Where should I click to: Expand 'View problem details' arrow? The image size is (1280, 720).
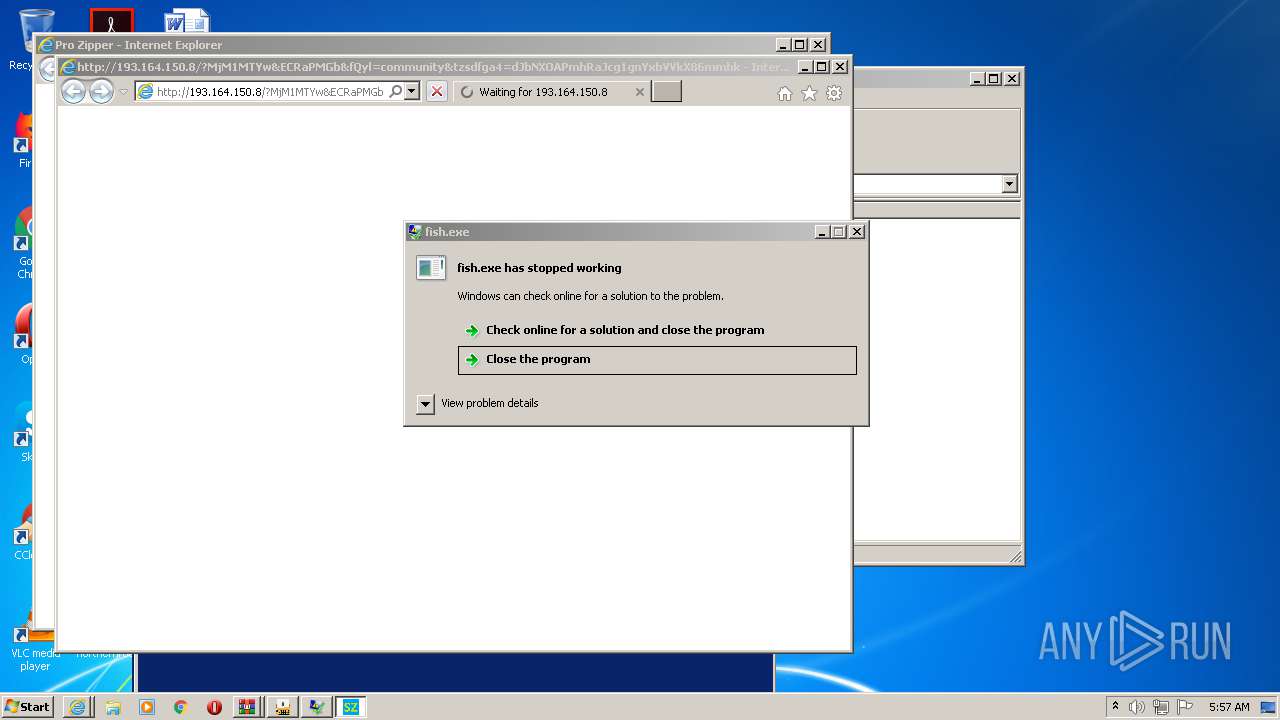(425, 404)
